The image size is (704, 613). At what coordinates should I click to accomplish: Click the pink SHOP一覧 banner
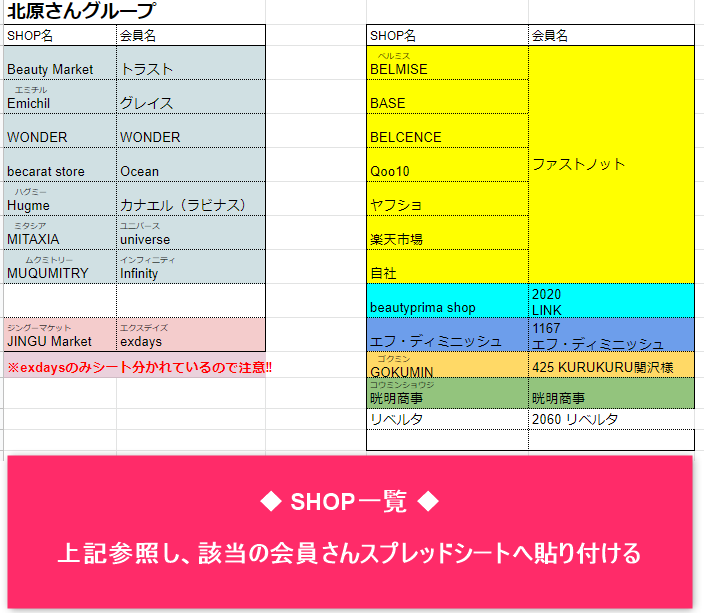pos(350,532)
